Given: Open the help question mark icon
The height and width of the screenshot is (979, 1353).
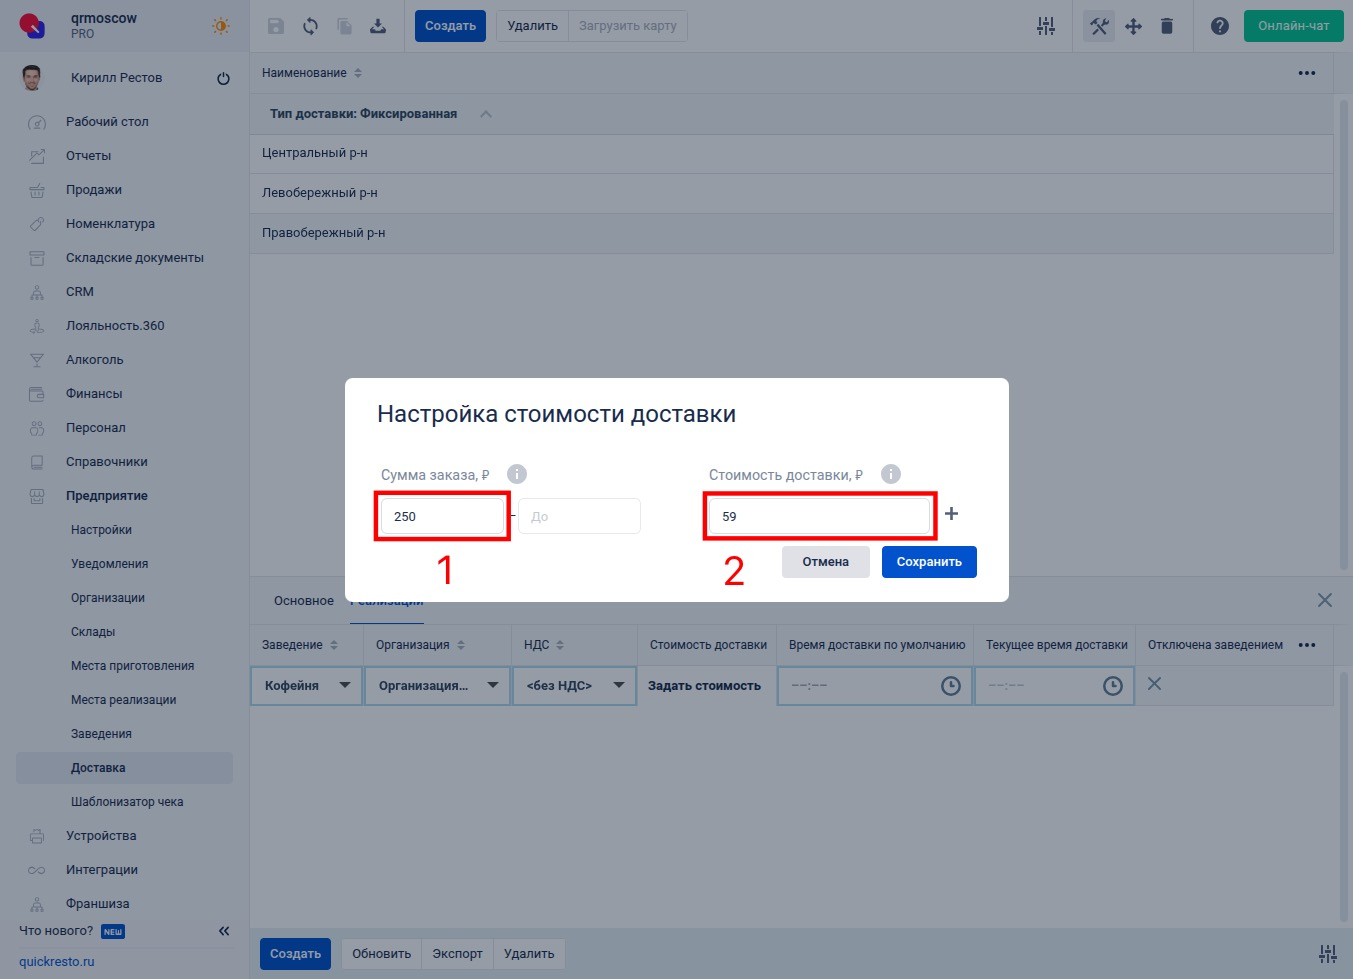Looking at the screenshot, I should point(1219,26).
